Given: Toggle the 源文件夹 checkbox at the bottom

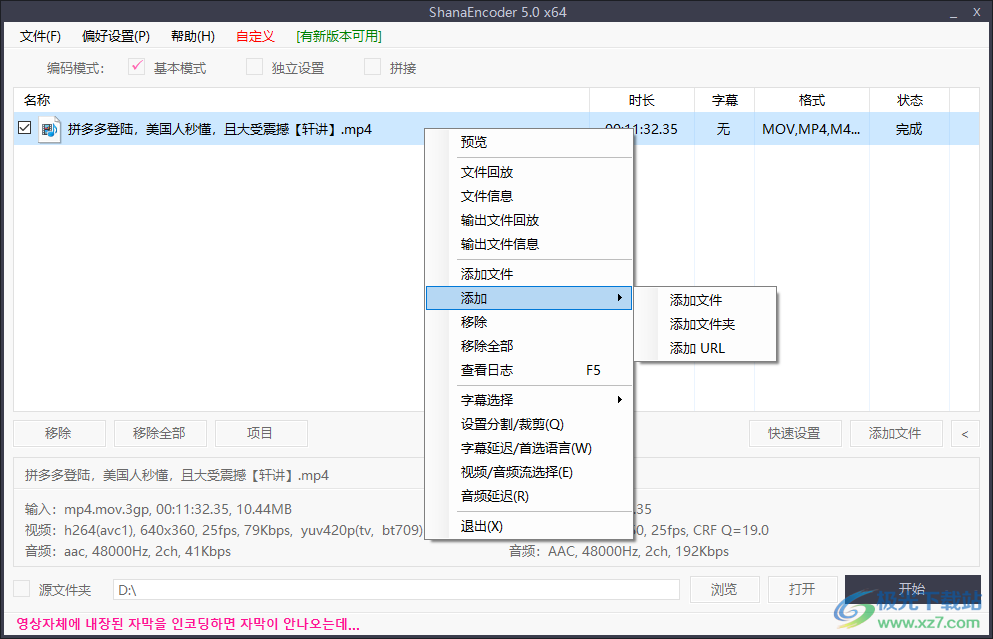Looking at the screenshot, I should [x=22, y=590].
